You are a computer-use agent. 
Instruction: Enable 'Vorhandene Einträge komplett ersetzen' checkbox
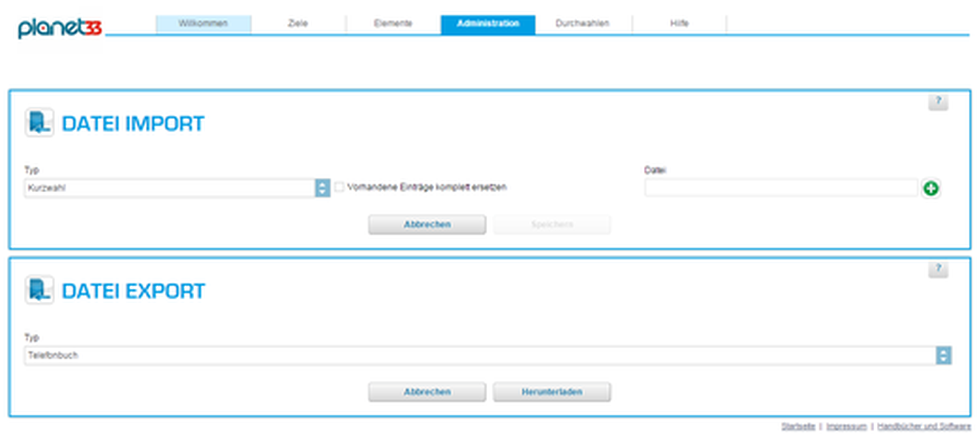[x=340, y=187]
